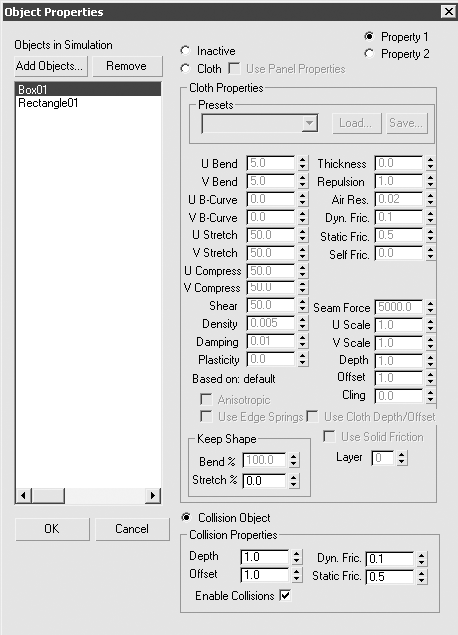The image size is (458, 635).
Task: Confirm the dialog with OK
Action: 52,528
